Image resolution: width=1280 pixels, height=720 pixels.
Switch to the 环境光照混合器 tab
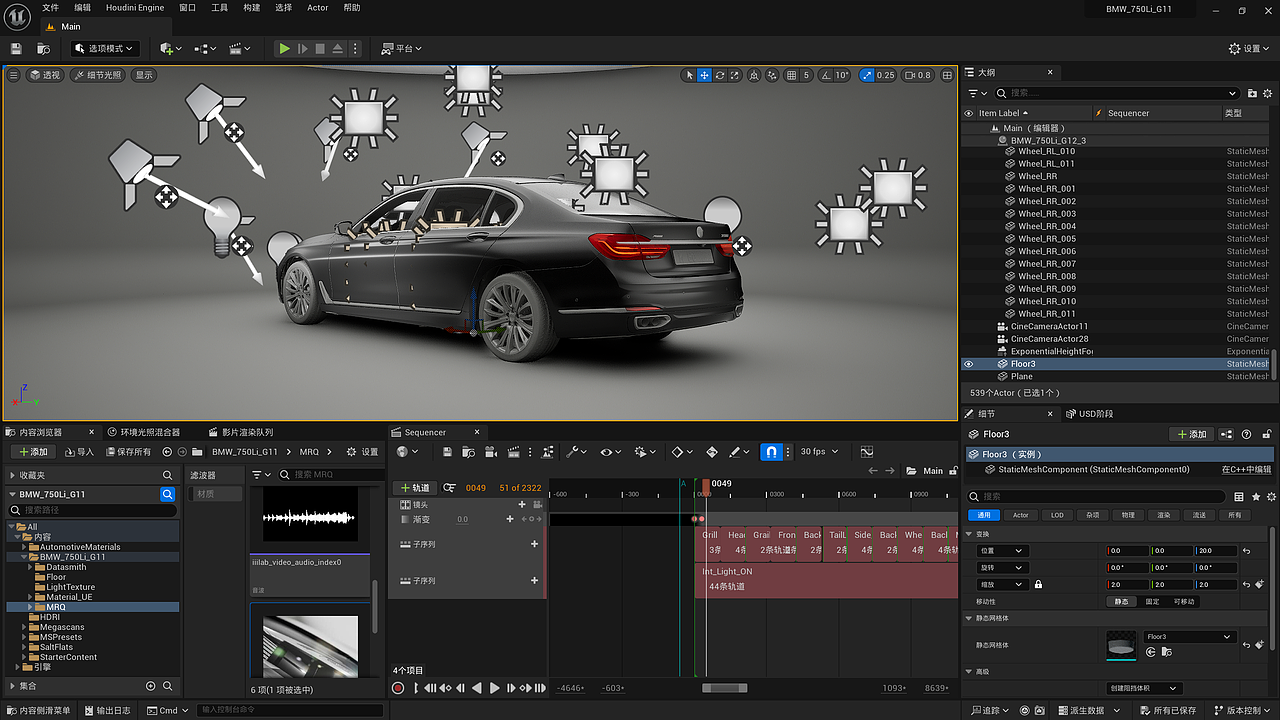(143, 432)
